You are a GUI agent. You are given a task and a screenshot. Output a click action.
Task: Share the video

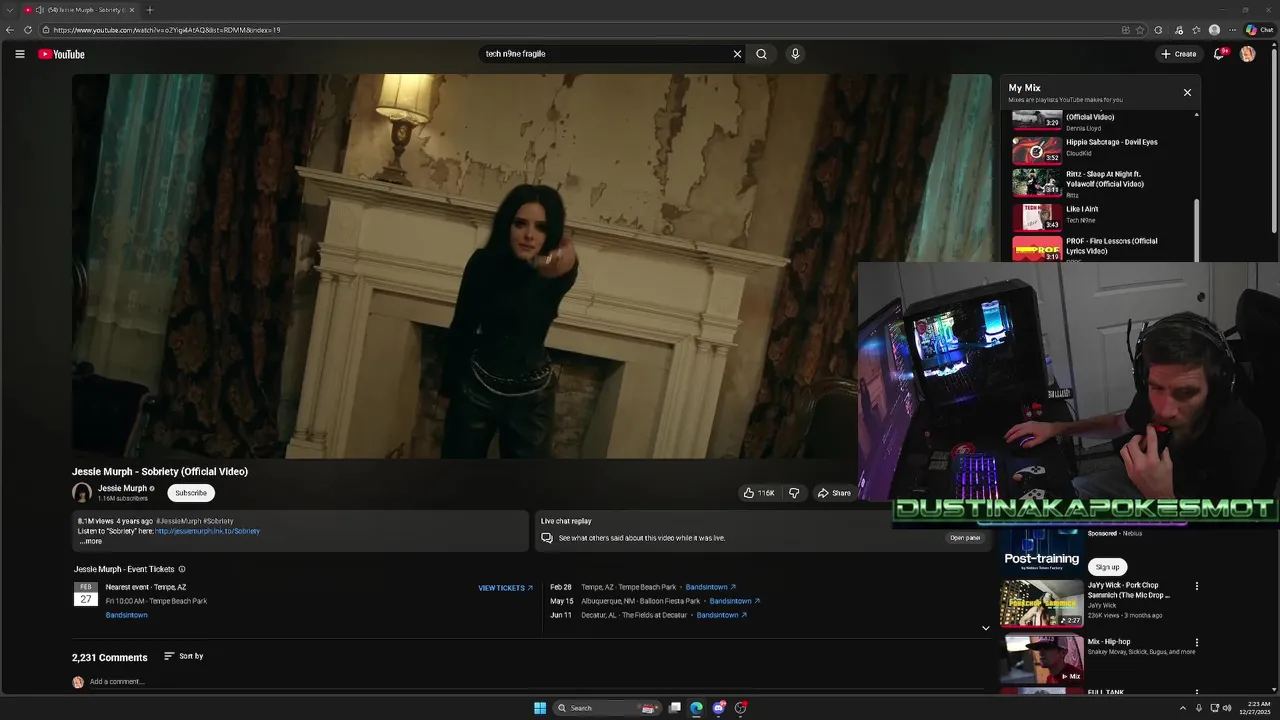(834, 493)
